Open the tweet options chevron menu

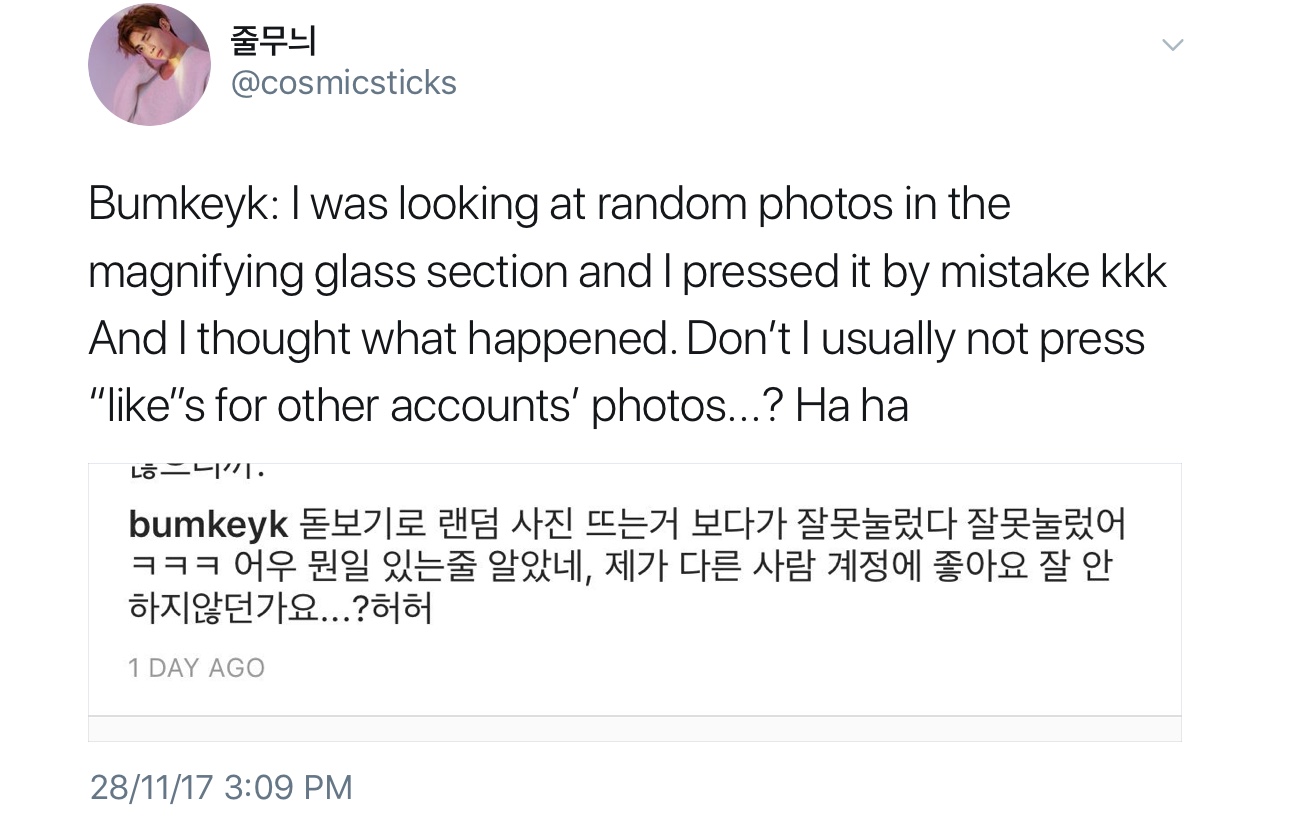click(x=1173, y=45)
